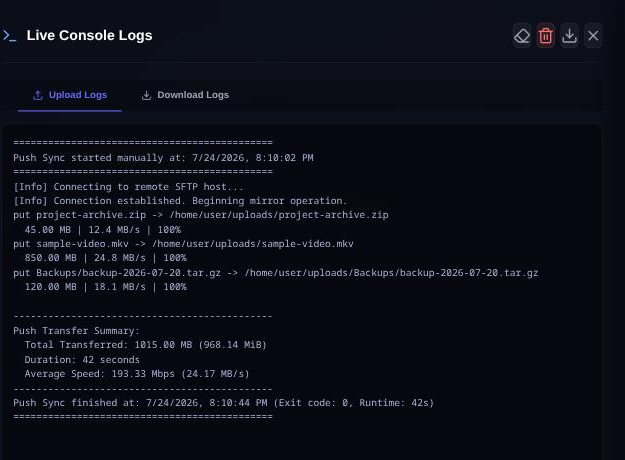The width and height of the screenshot is (625, 460).
Task: Switch to the Download Logs tab
Action: click(x=185, y=95)
